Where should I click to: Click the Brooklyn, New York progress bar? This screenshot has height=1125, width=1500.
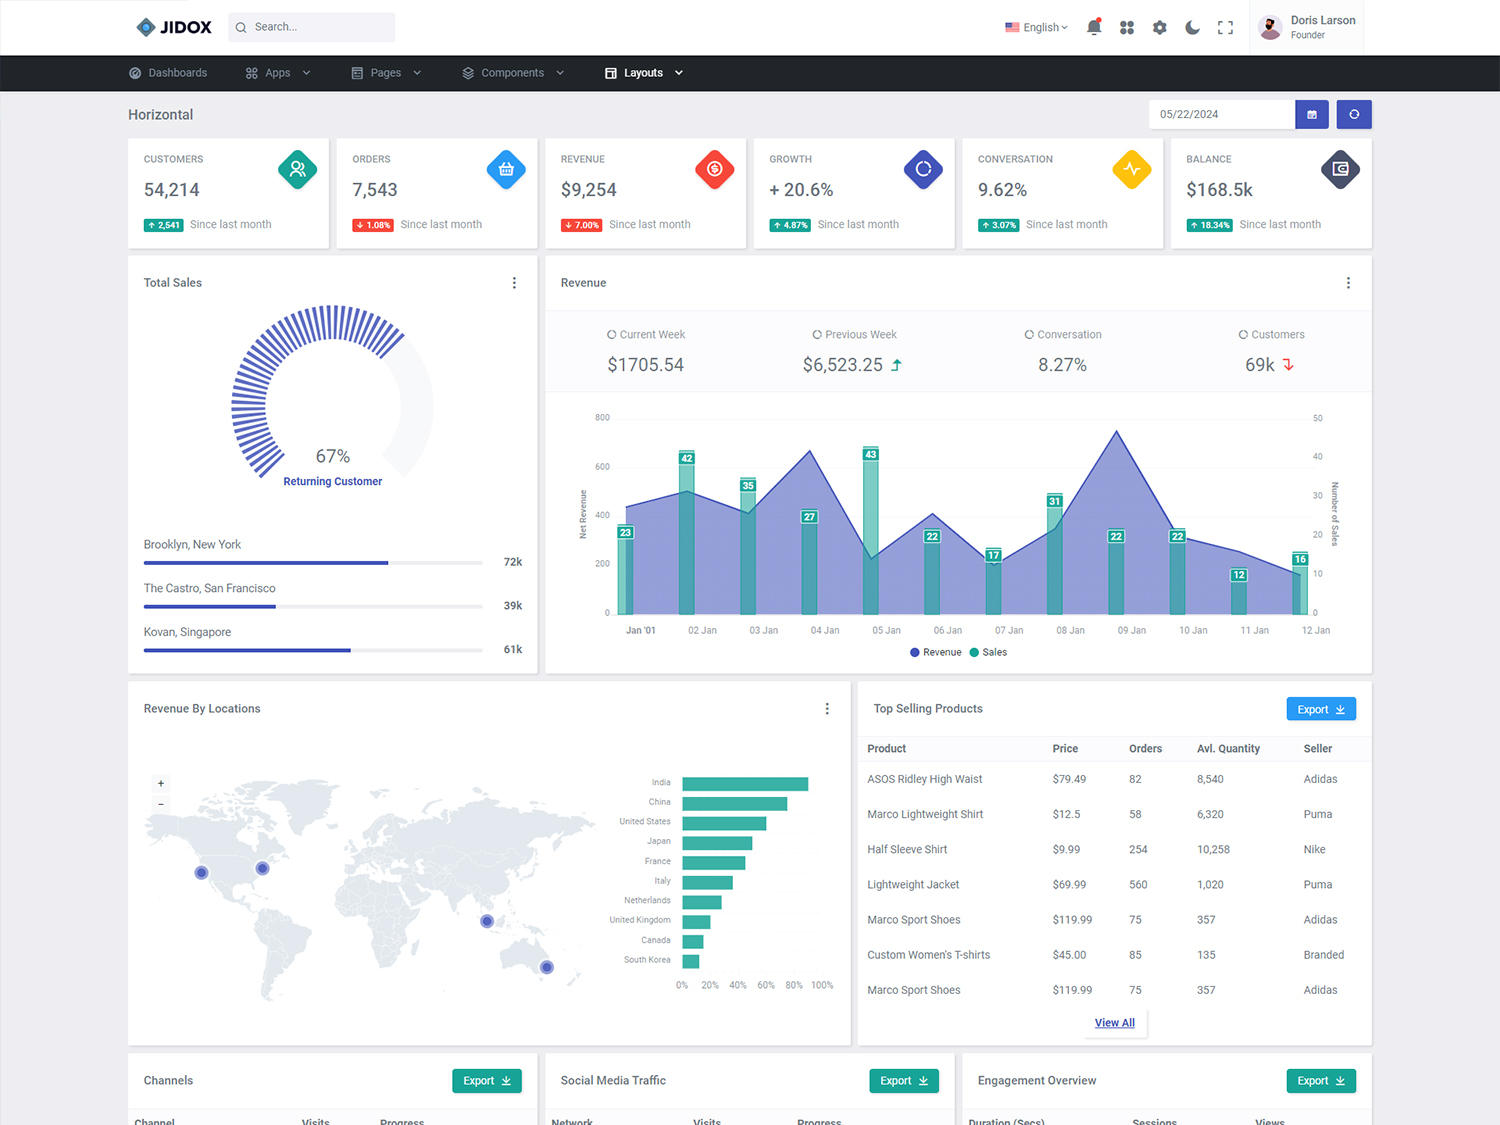click(265, 562)
